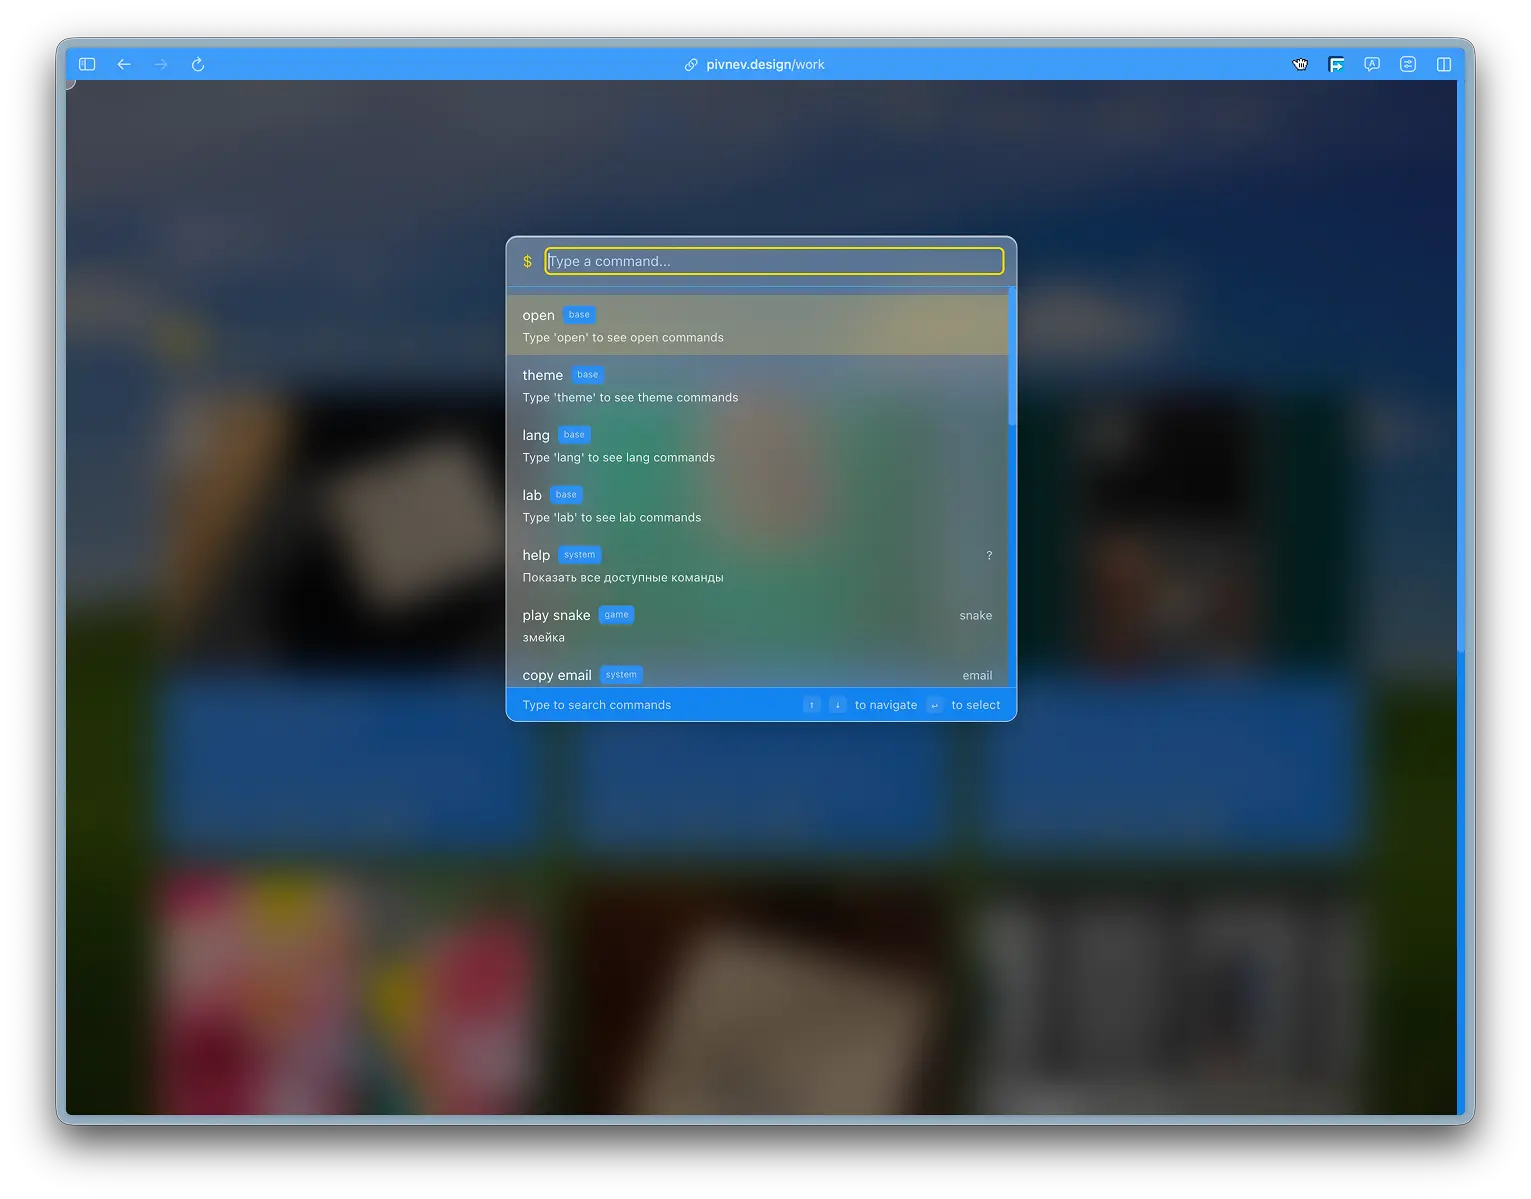Click the hand cursor extension icon
This screenshot has width=1531, height=1199.
coord(1300,64)
